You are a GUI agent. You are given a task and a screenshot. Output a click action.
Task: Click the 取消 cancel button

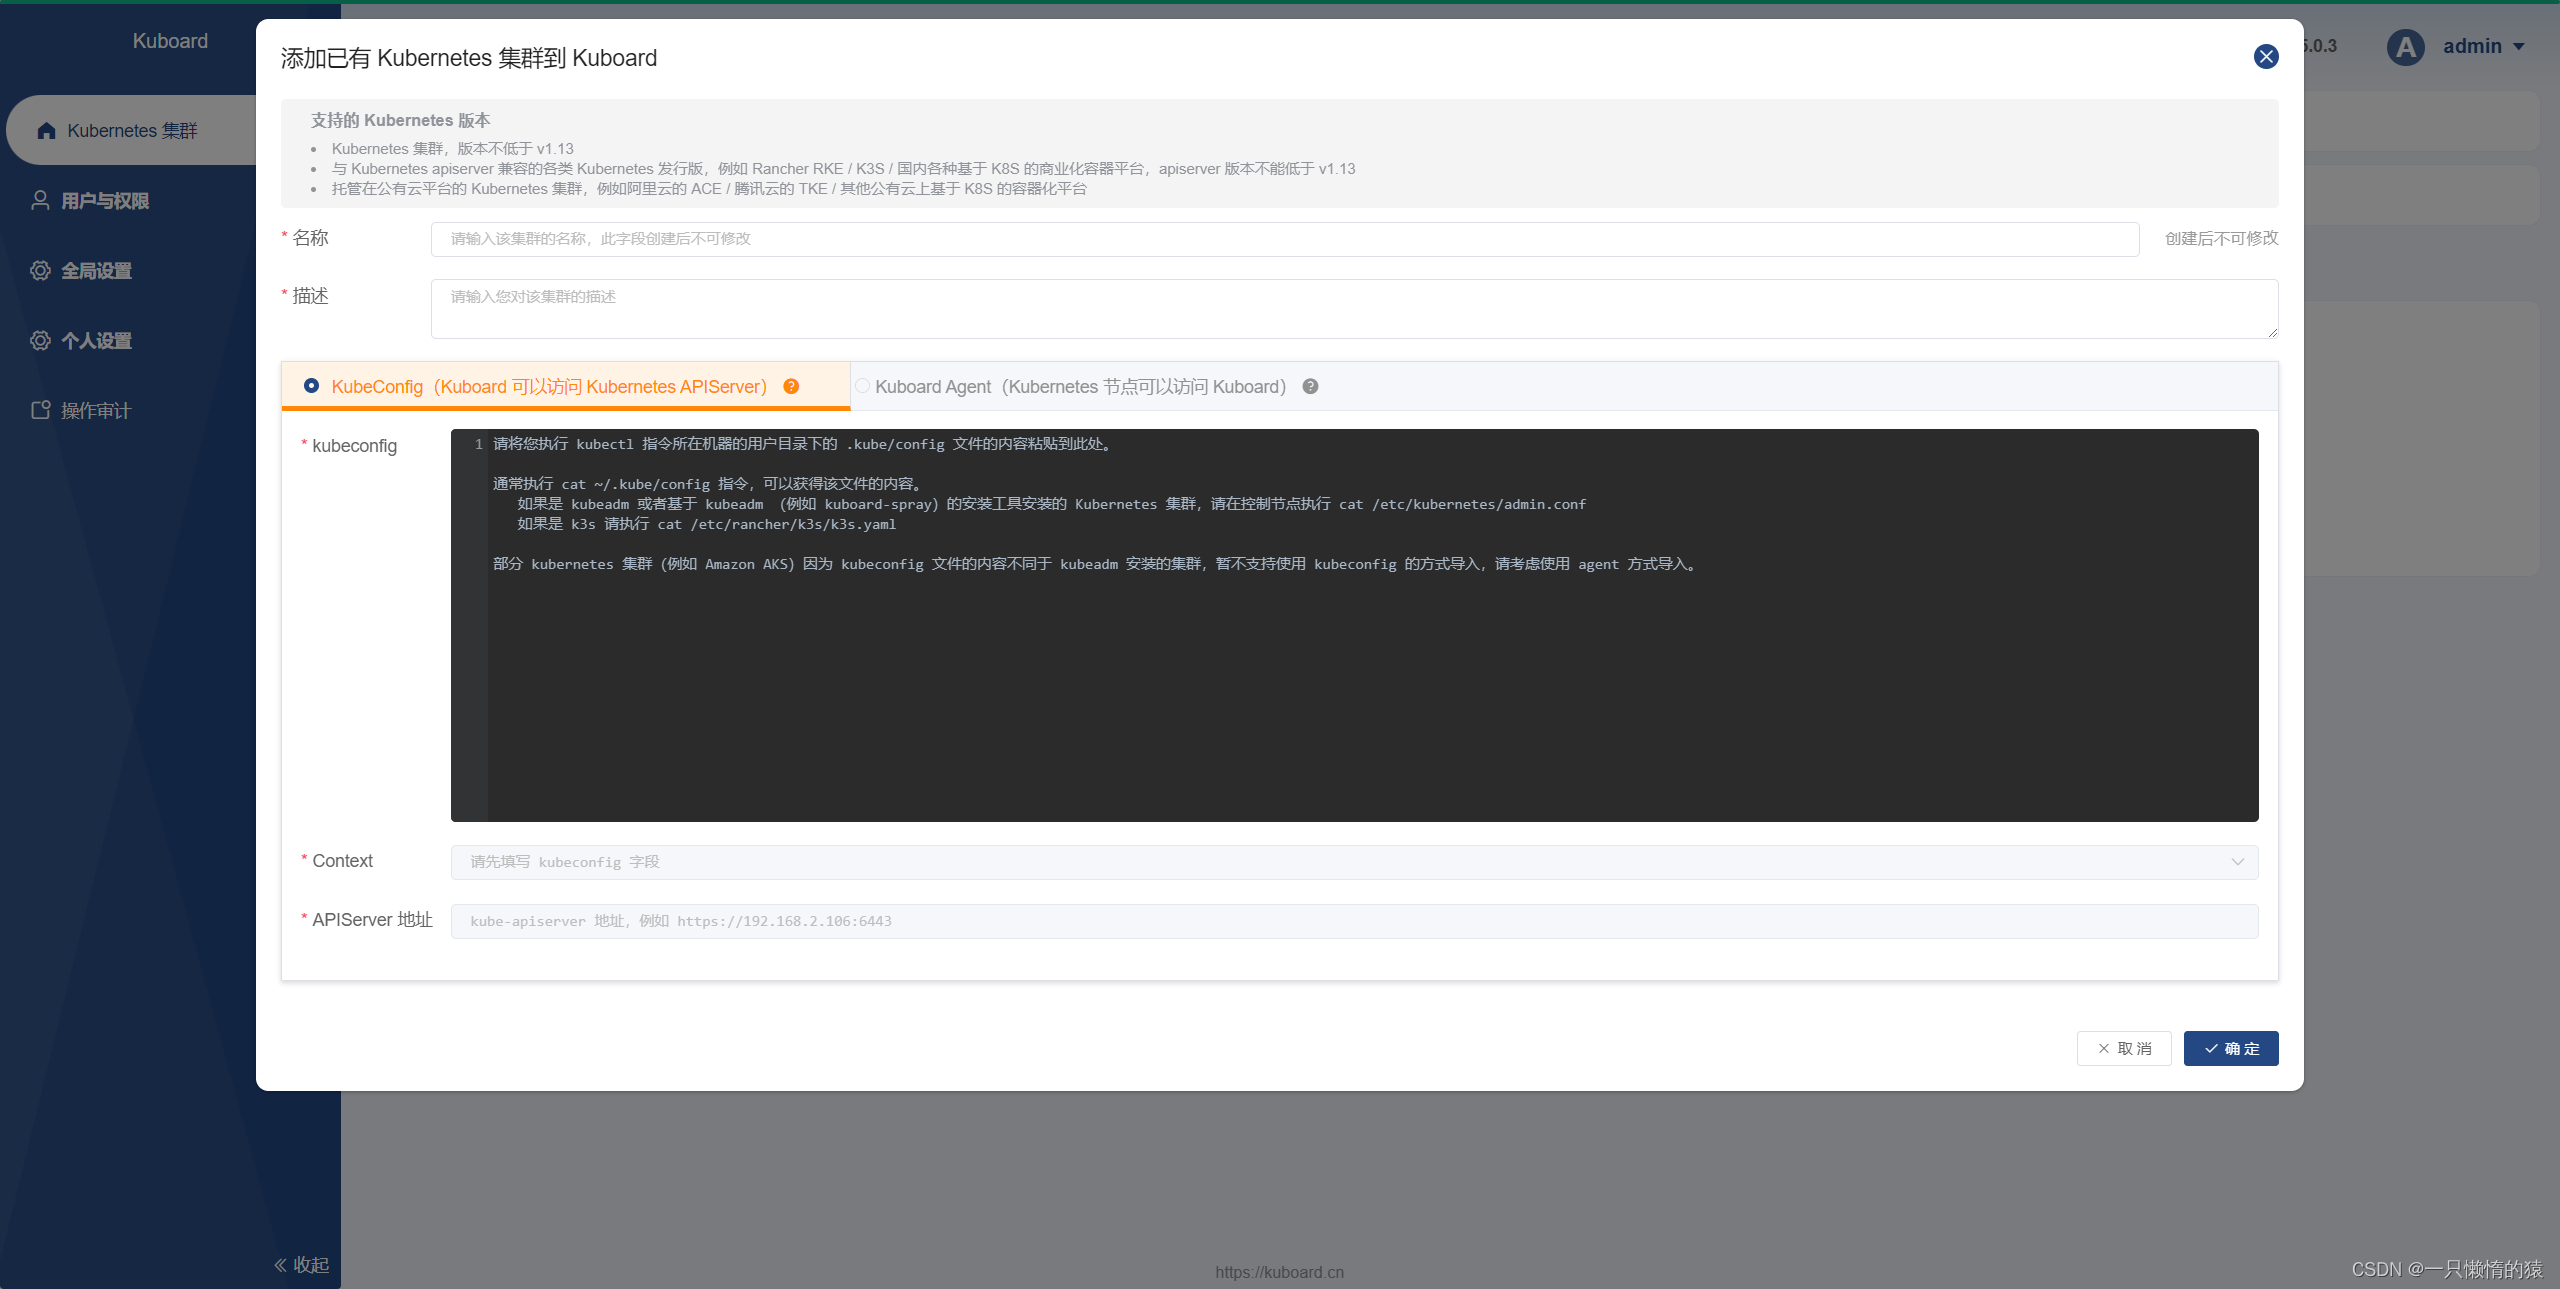tap(2124, 1048)
